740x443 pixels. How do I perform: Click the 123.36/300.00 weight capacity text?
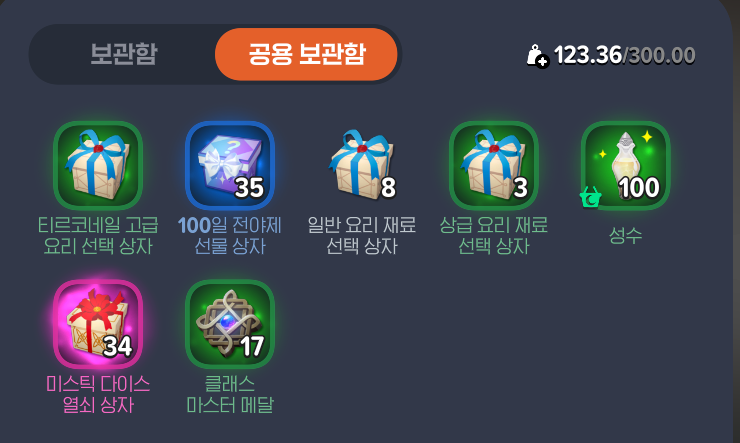(x=624, y=55)
